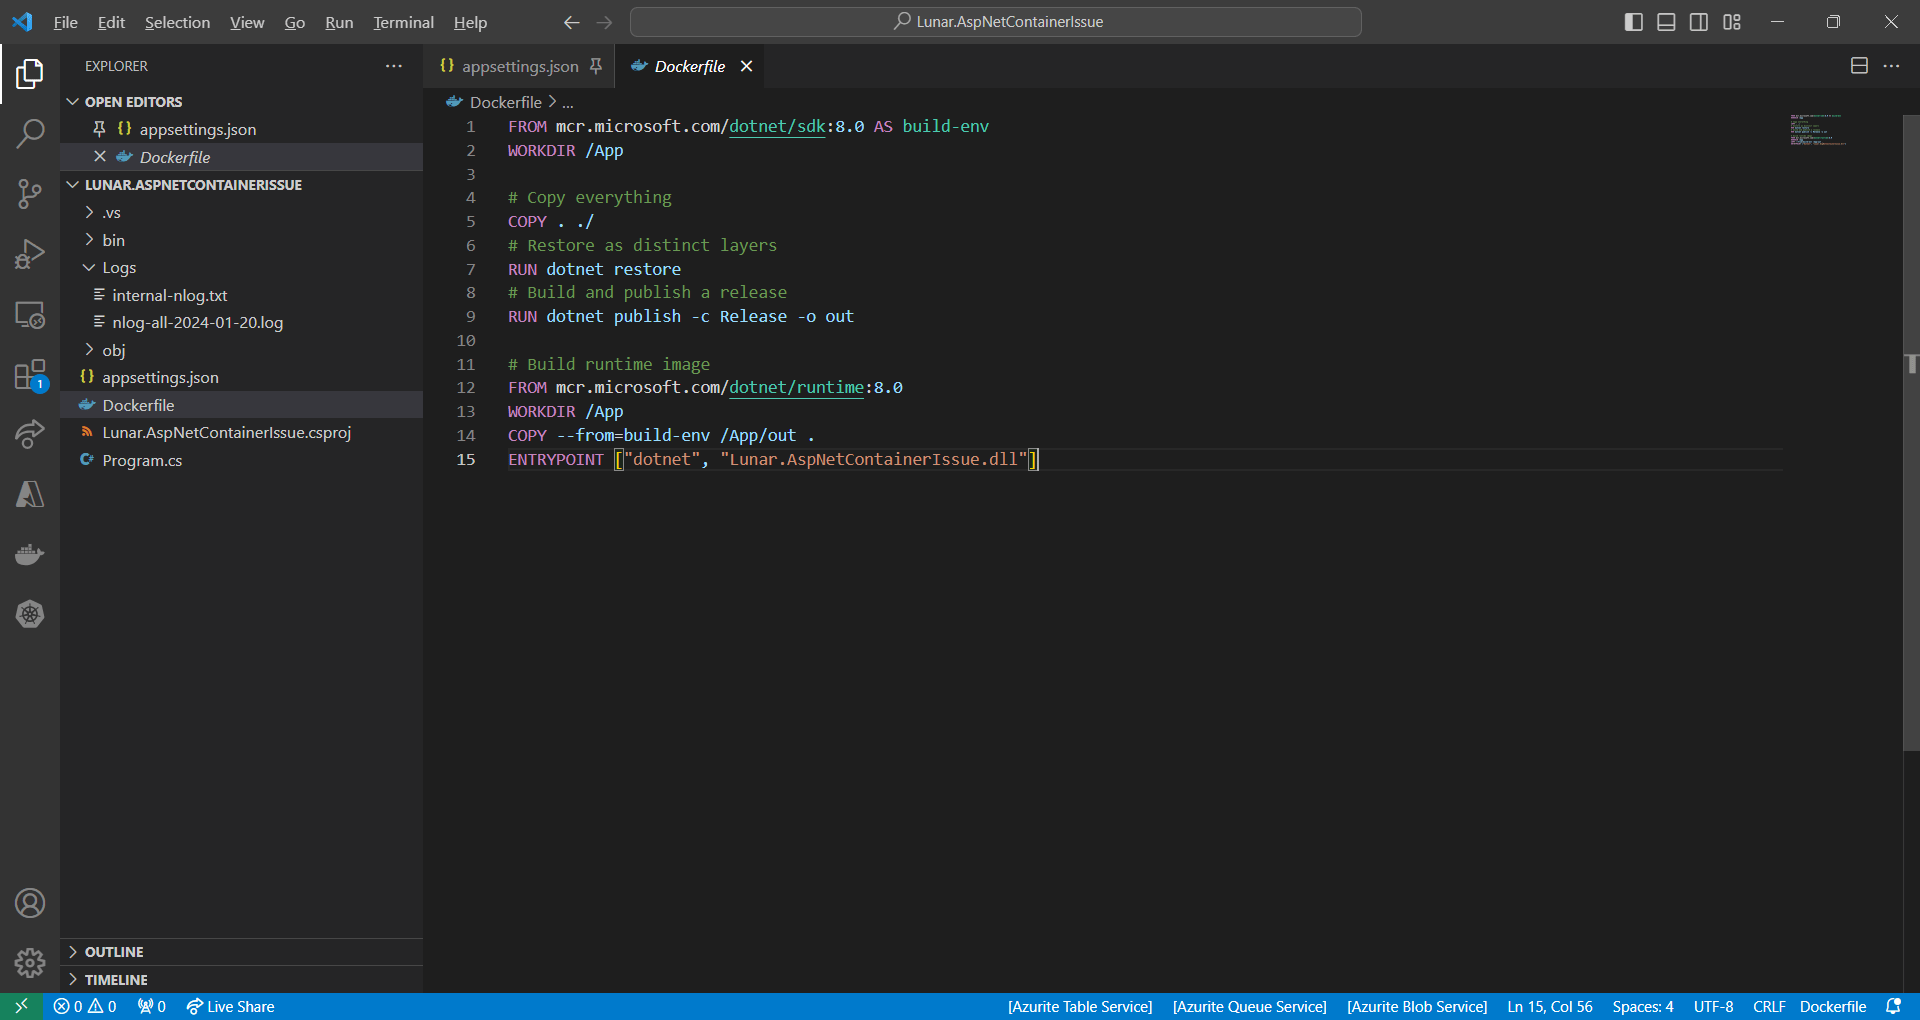
Task: Open the Docker view
Action: pos(30,554)
